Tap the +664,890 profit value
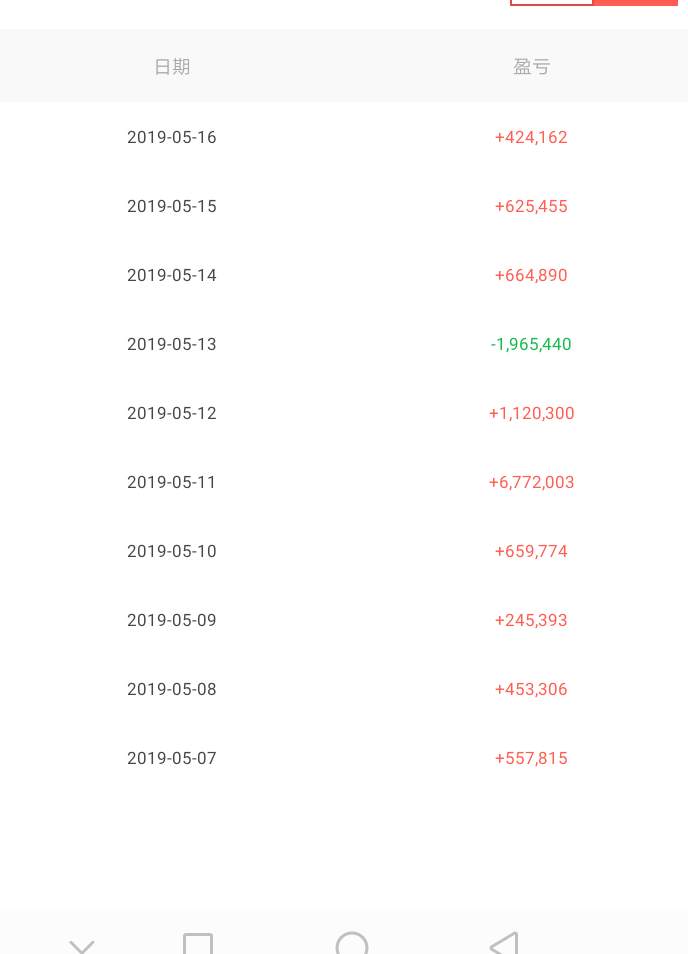Screen dimensions: 688x954 coord(531,275)
